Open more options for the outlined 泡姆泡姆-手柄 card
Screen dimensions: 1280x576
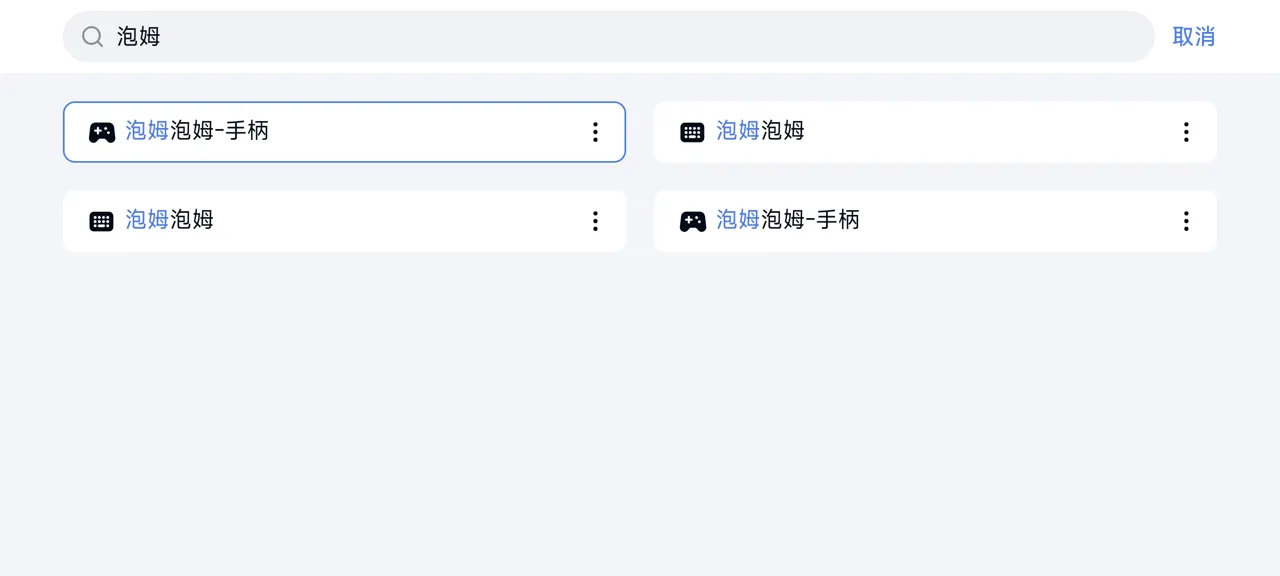(x=595, y=132)
